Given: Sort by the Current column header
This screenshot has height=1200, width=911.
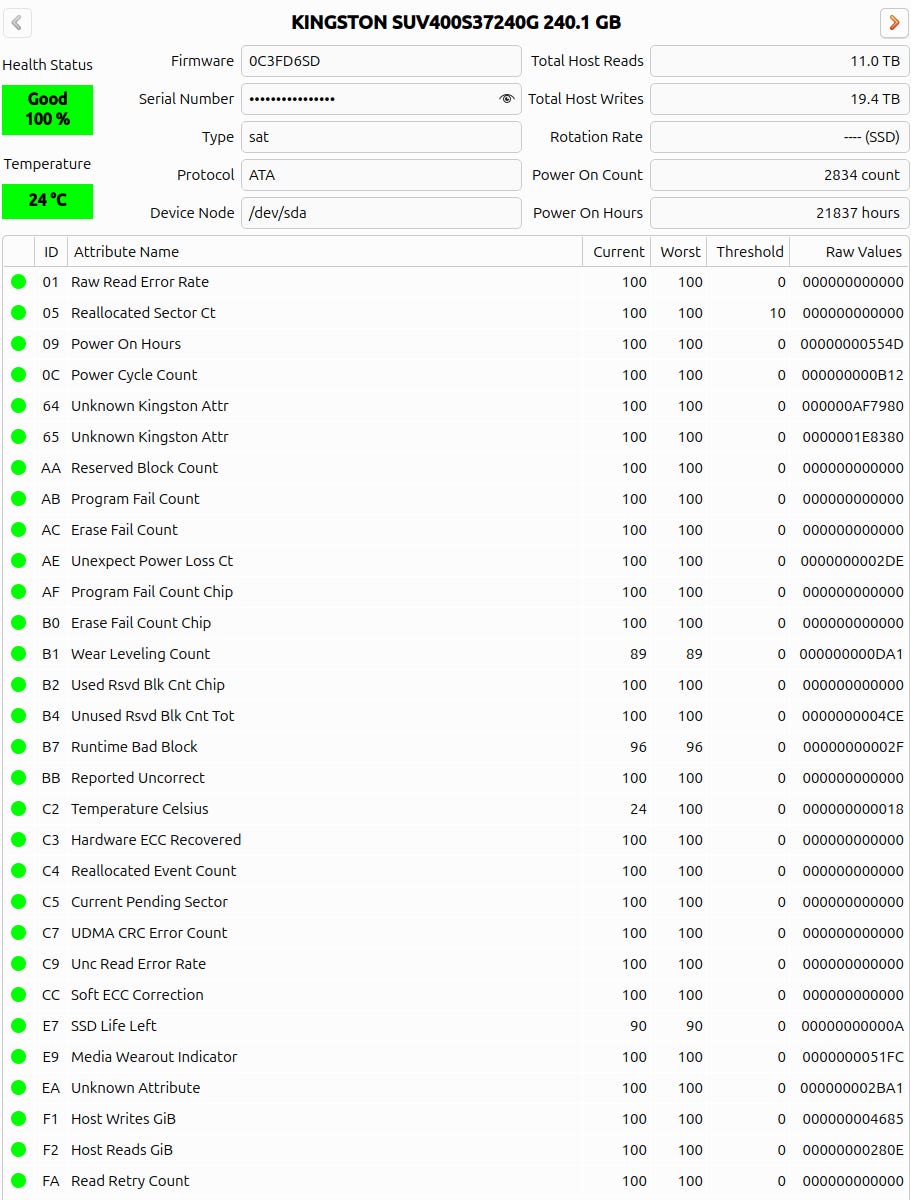Looking at the screenshot, I should [617, 252].
